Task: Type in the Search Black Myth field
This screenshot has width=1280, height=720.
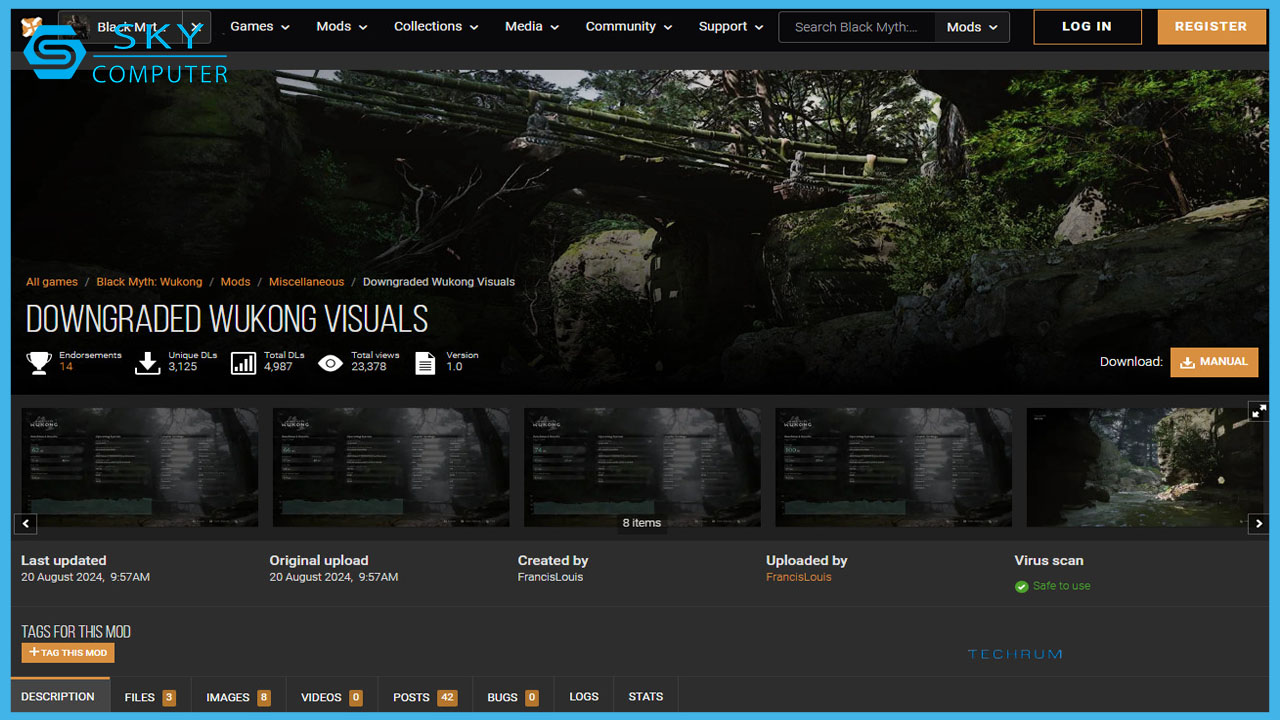Action: click(x=856, y=27)
